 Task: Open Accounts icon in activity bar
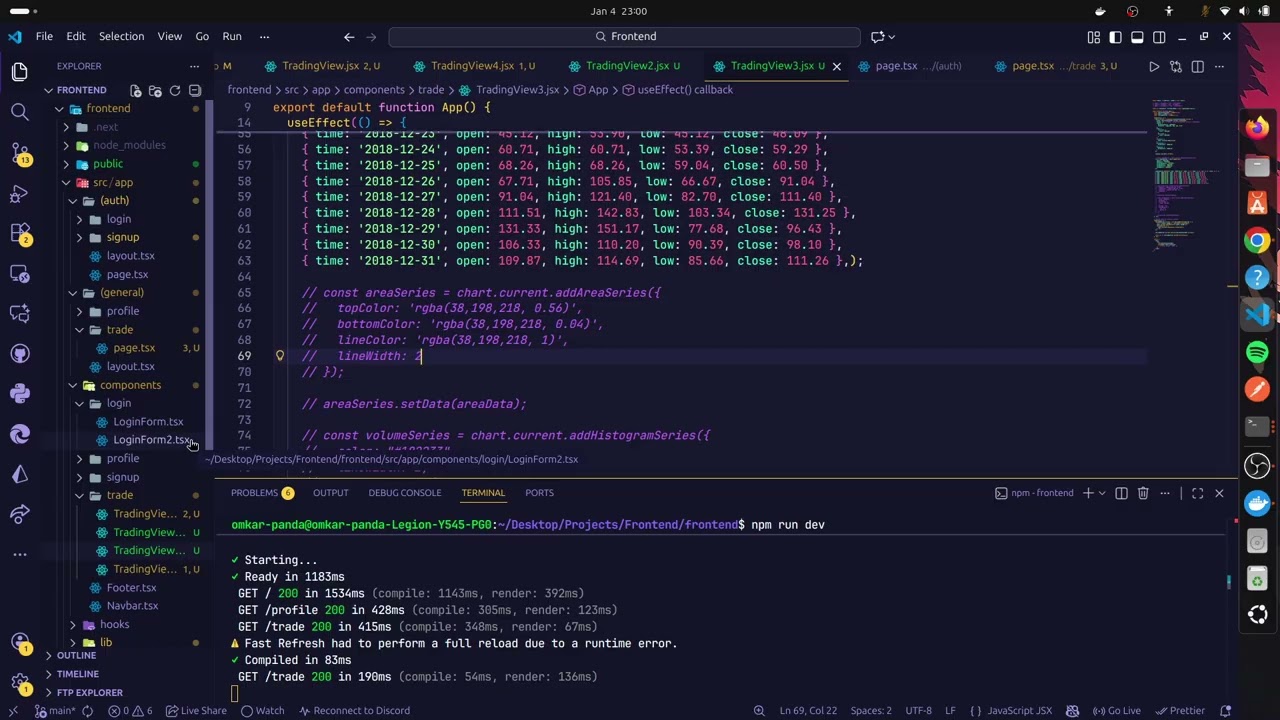20,643
